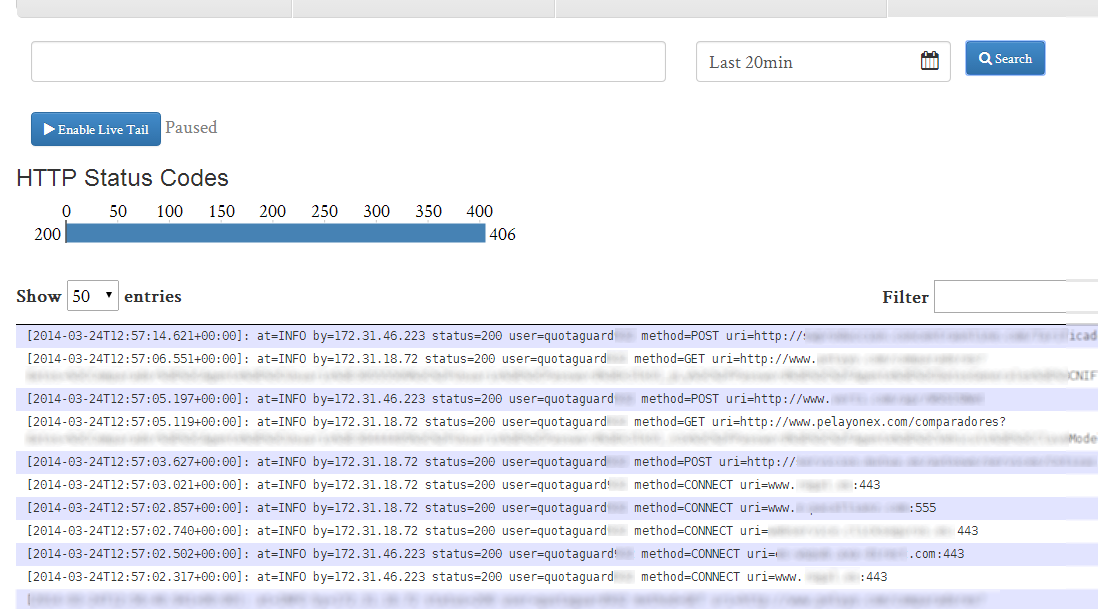Switch to the second tab at the top

click(425, 8)
